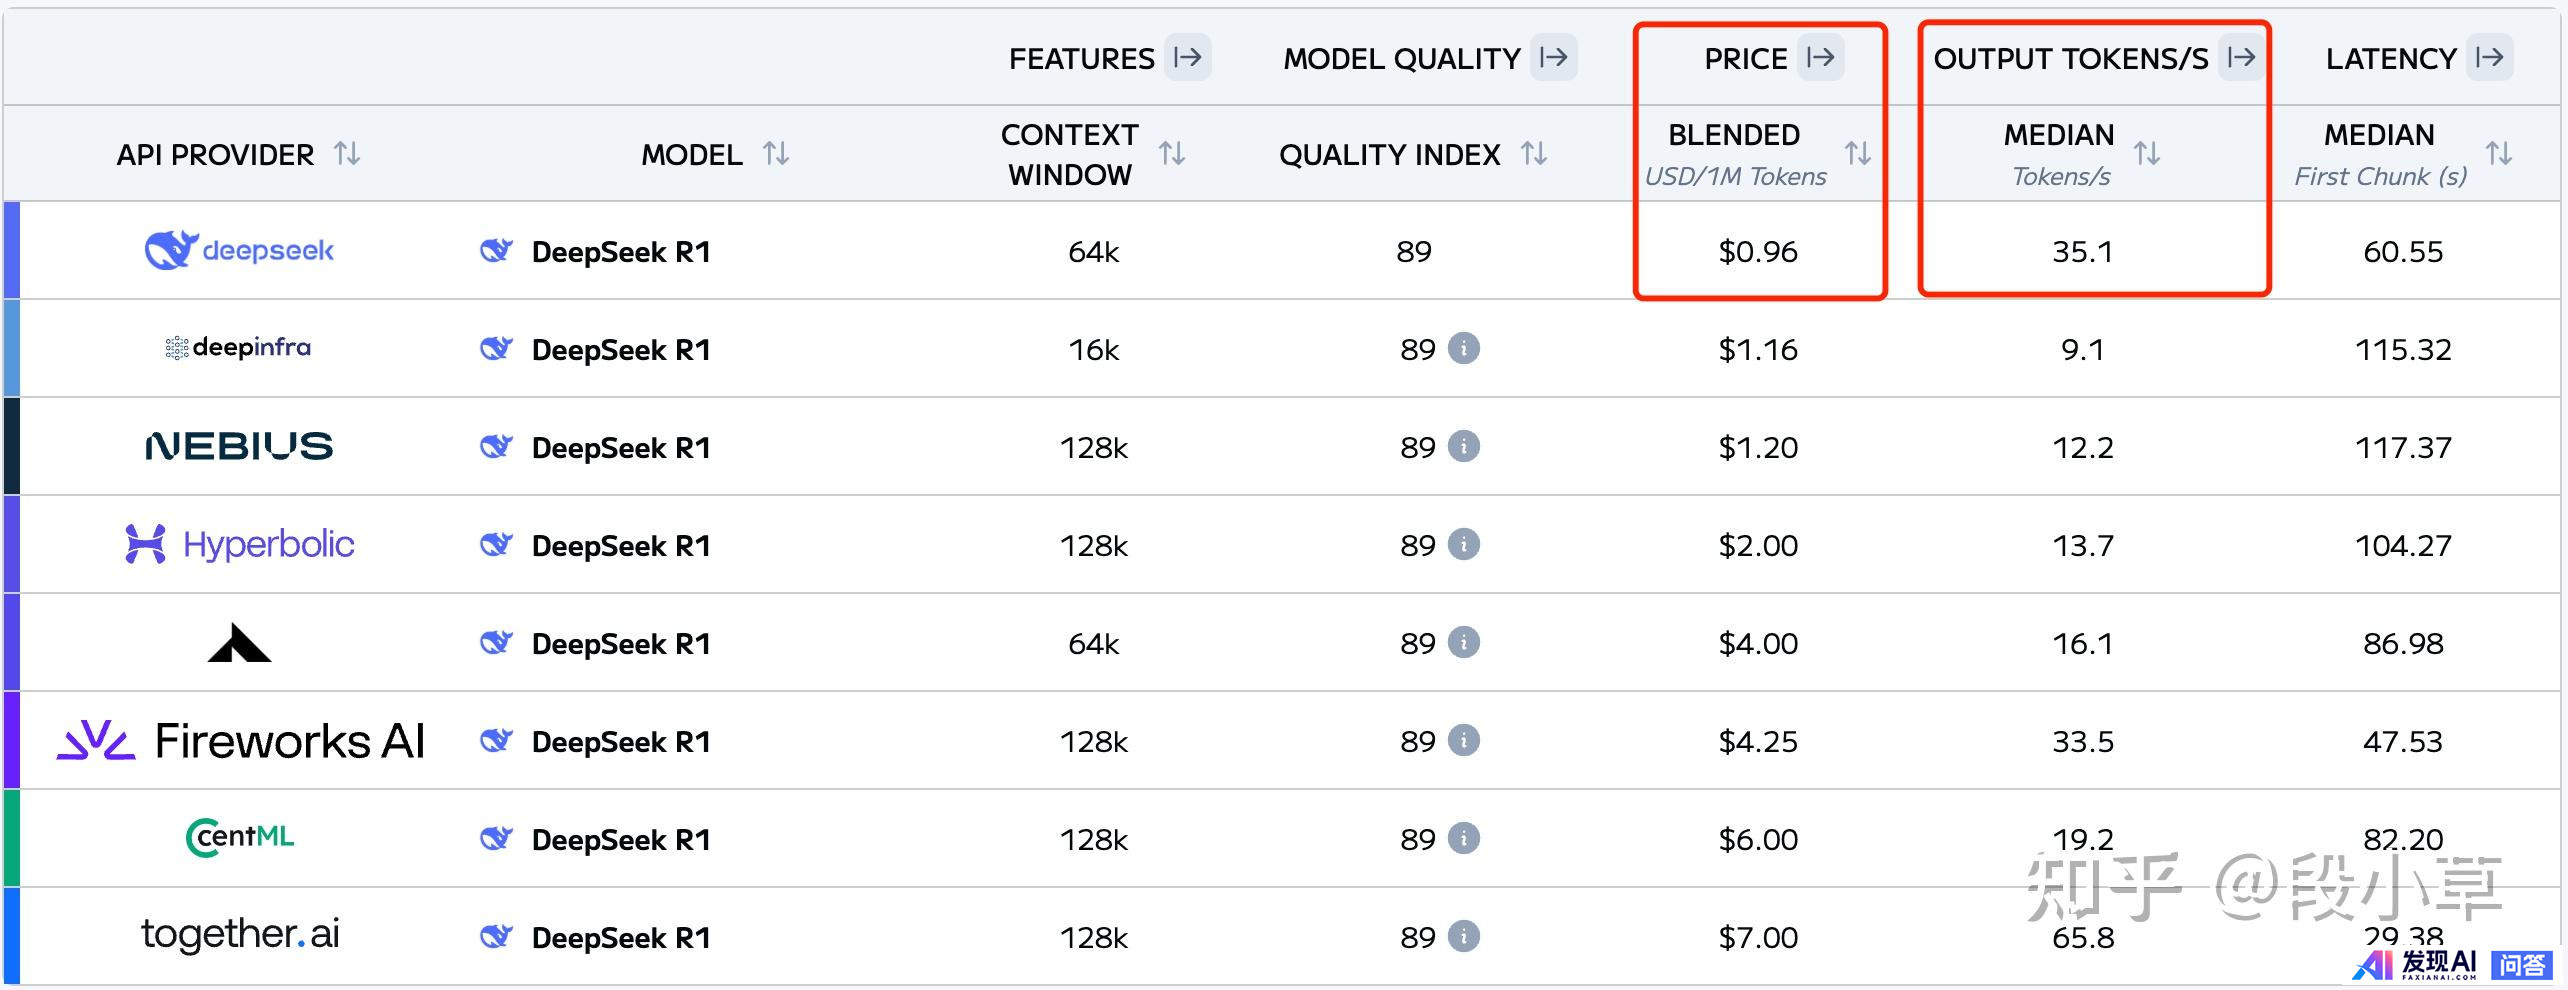The image size is (2568, 990).
Task: Sort by QUALITY INDEX column
Action: [x=1534, y=154]
